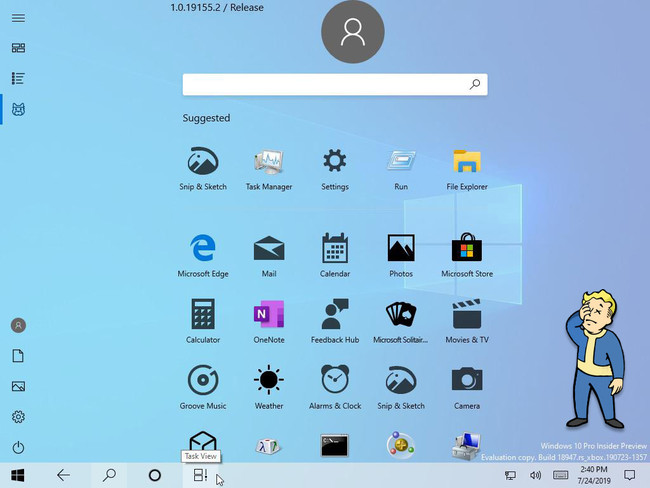
Task: Click inside the Start search box
Action: [335, 85]
